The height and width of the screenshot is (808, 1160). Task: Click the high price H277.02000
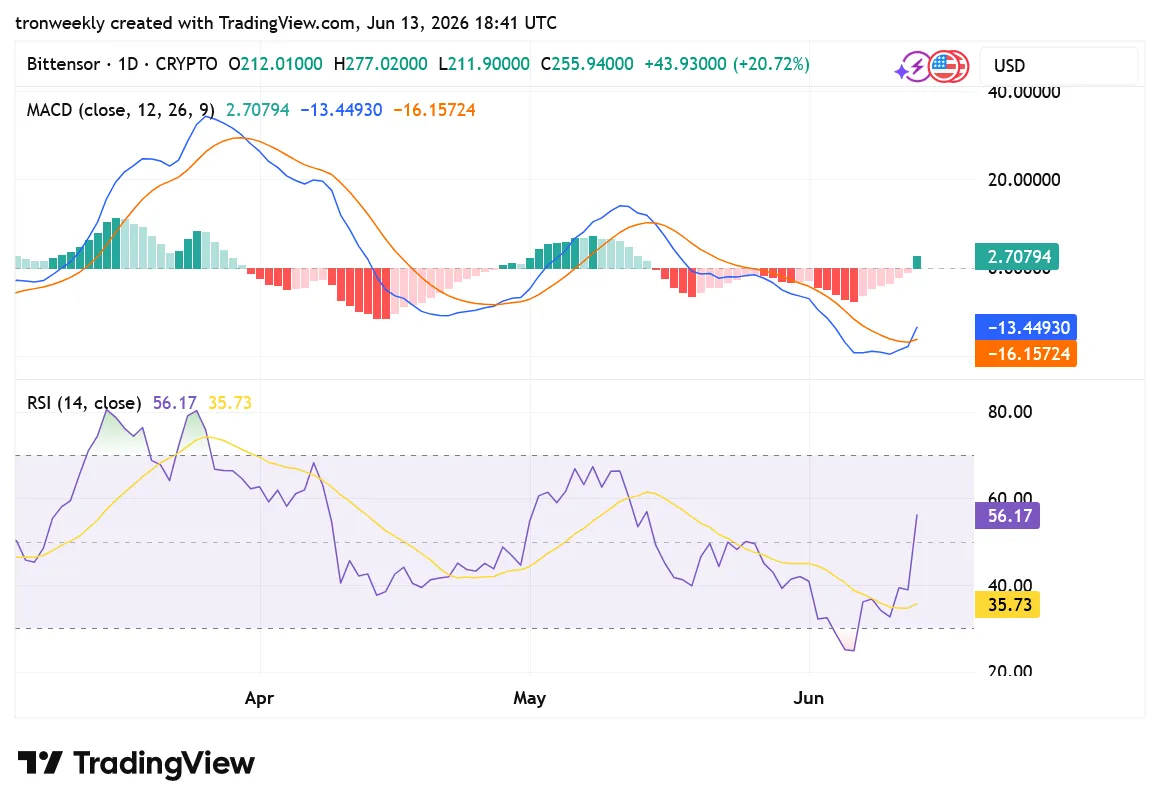click(x=380, y=64)
